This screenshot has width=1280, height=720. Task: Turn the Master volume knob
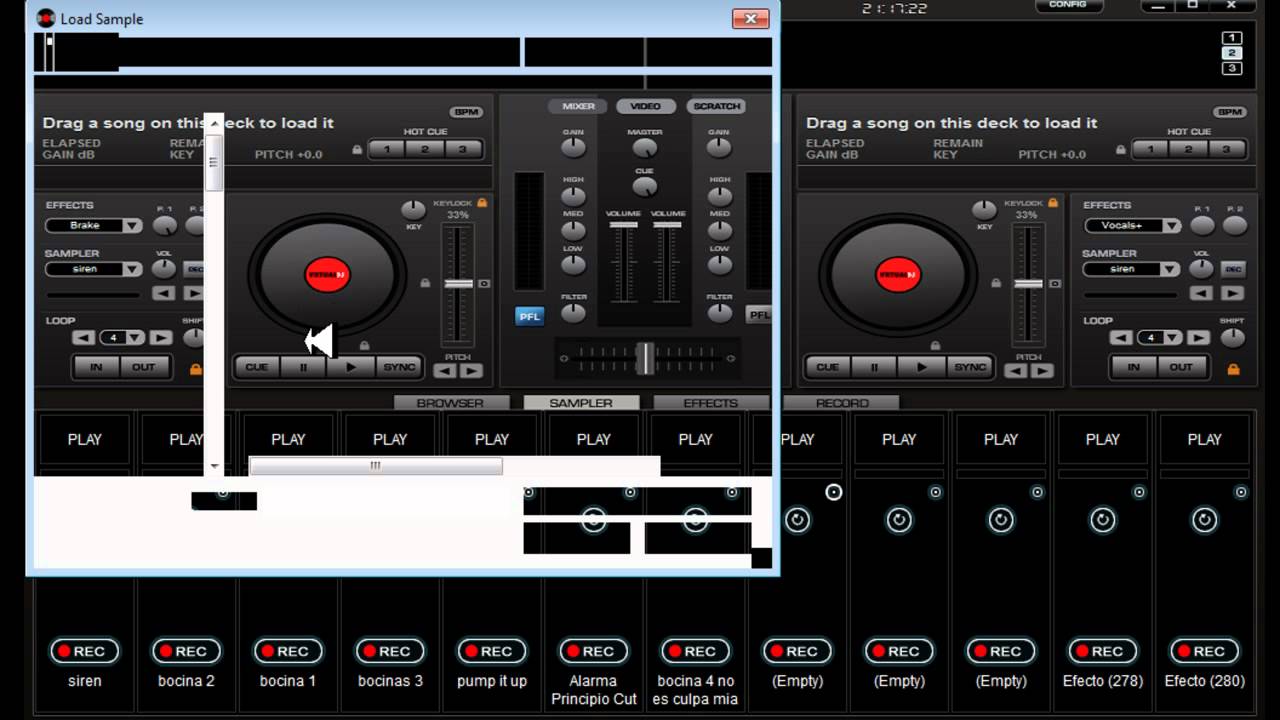[645, 149]
